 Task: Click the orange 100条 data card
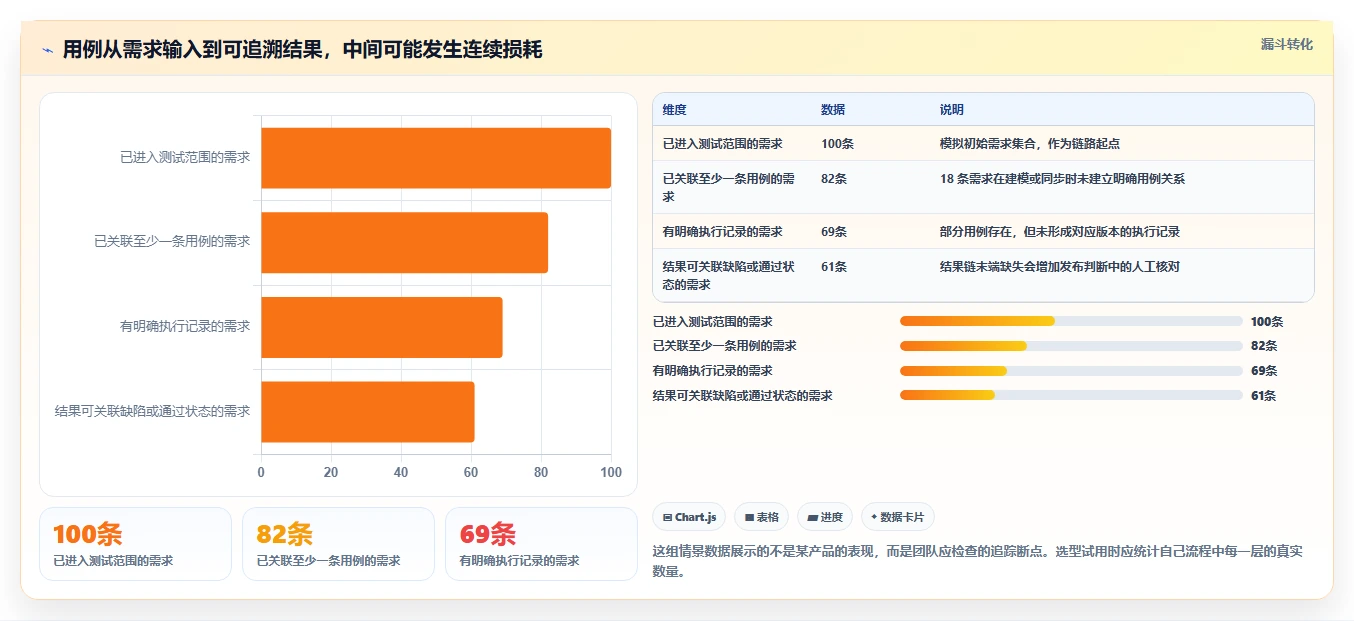(x=135, y=544)
